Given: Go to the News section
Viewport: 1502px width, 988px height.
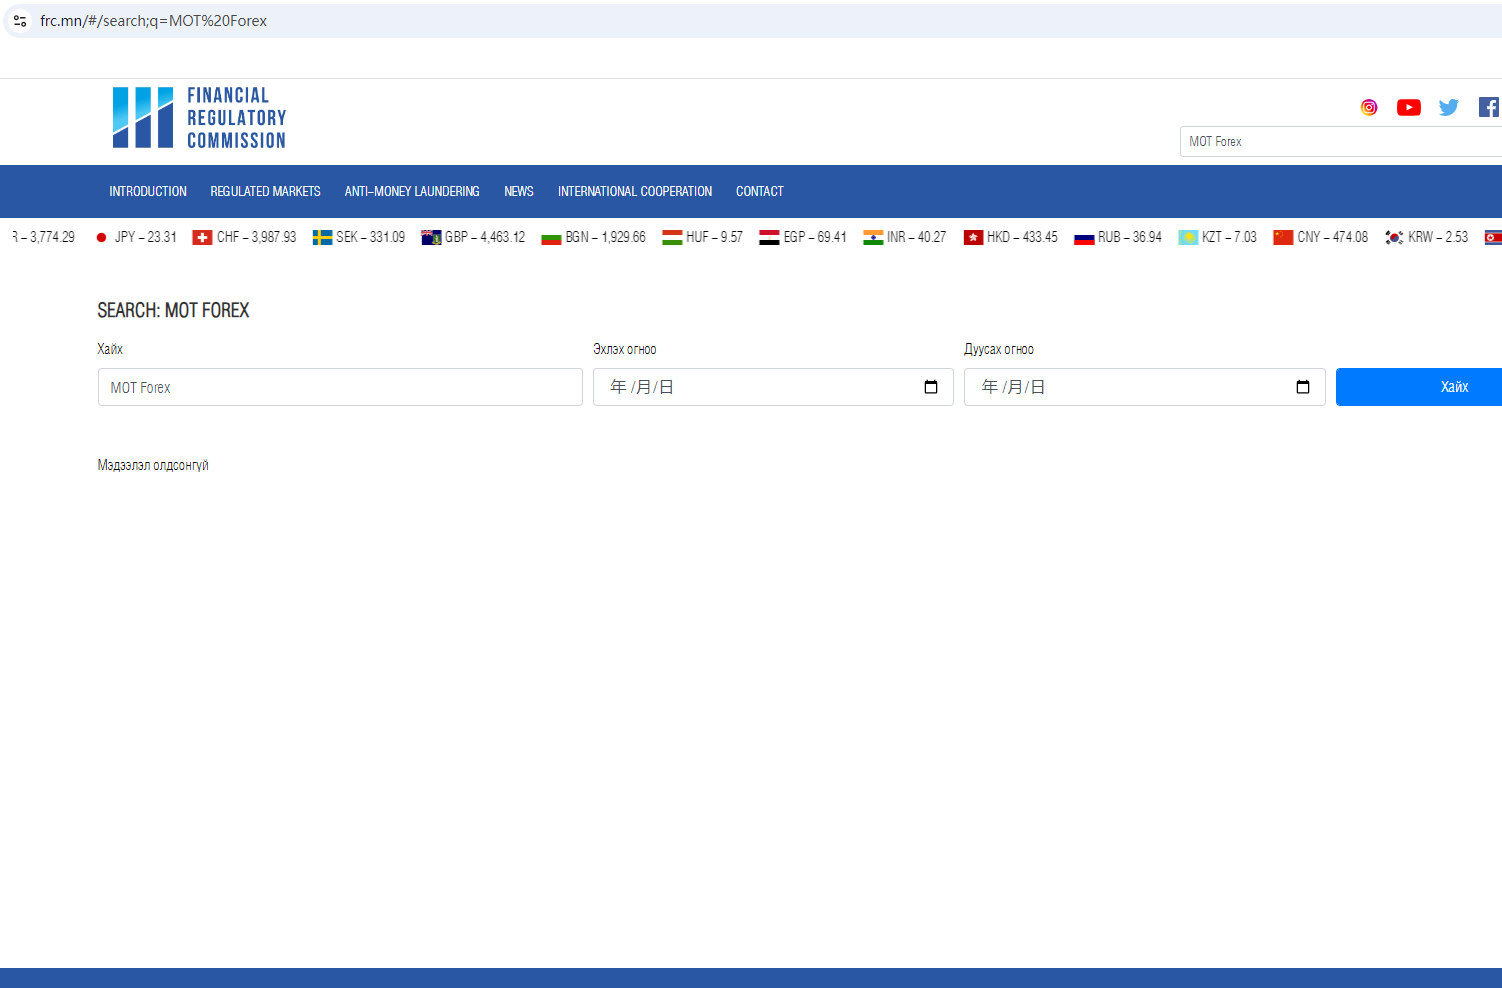Looking at the screenshot, I should pyautogui.click(x=518, y=192).
